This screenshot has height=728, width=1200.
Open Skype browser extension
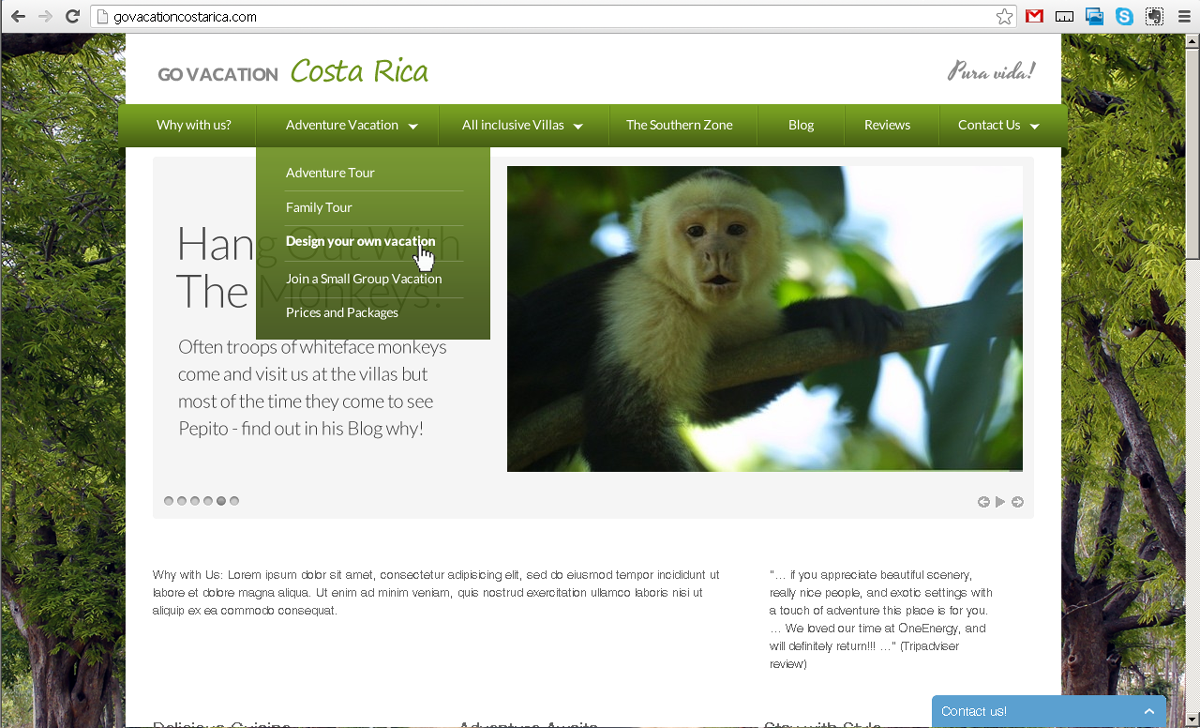click(x=1124, y=15)
